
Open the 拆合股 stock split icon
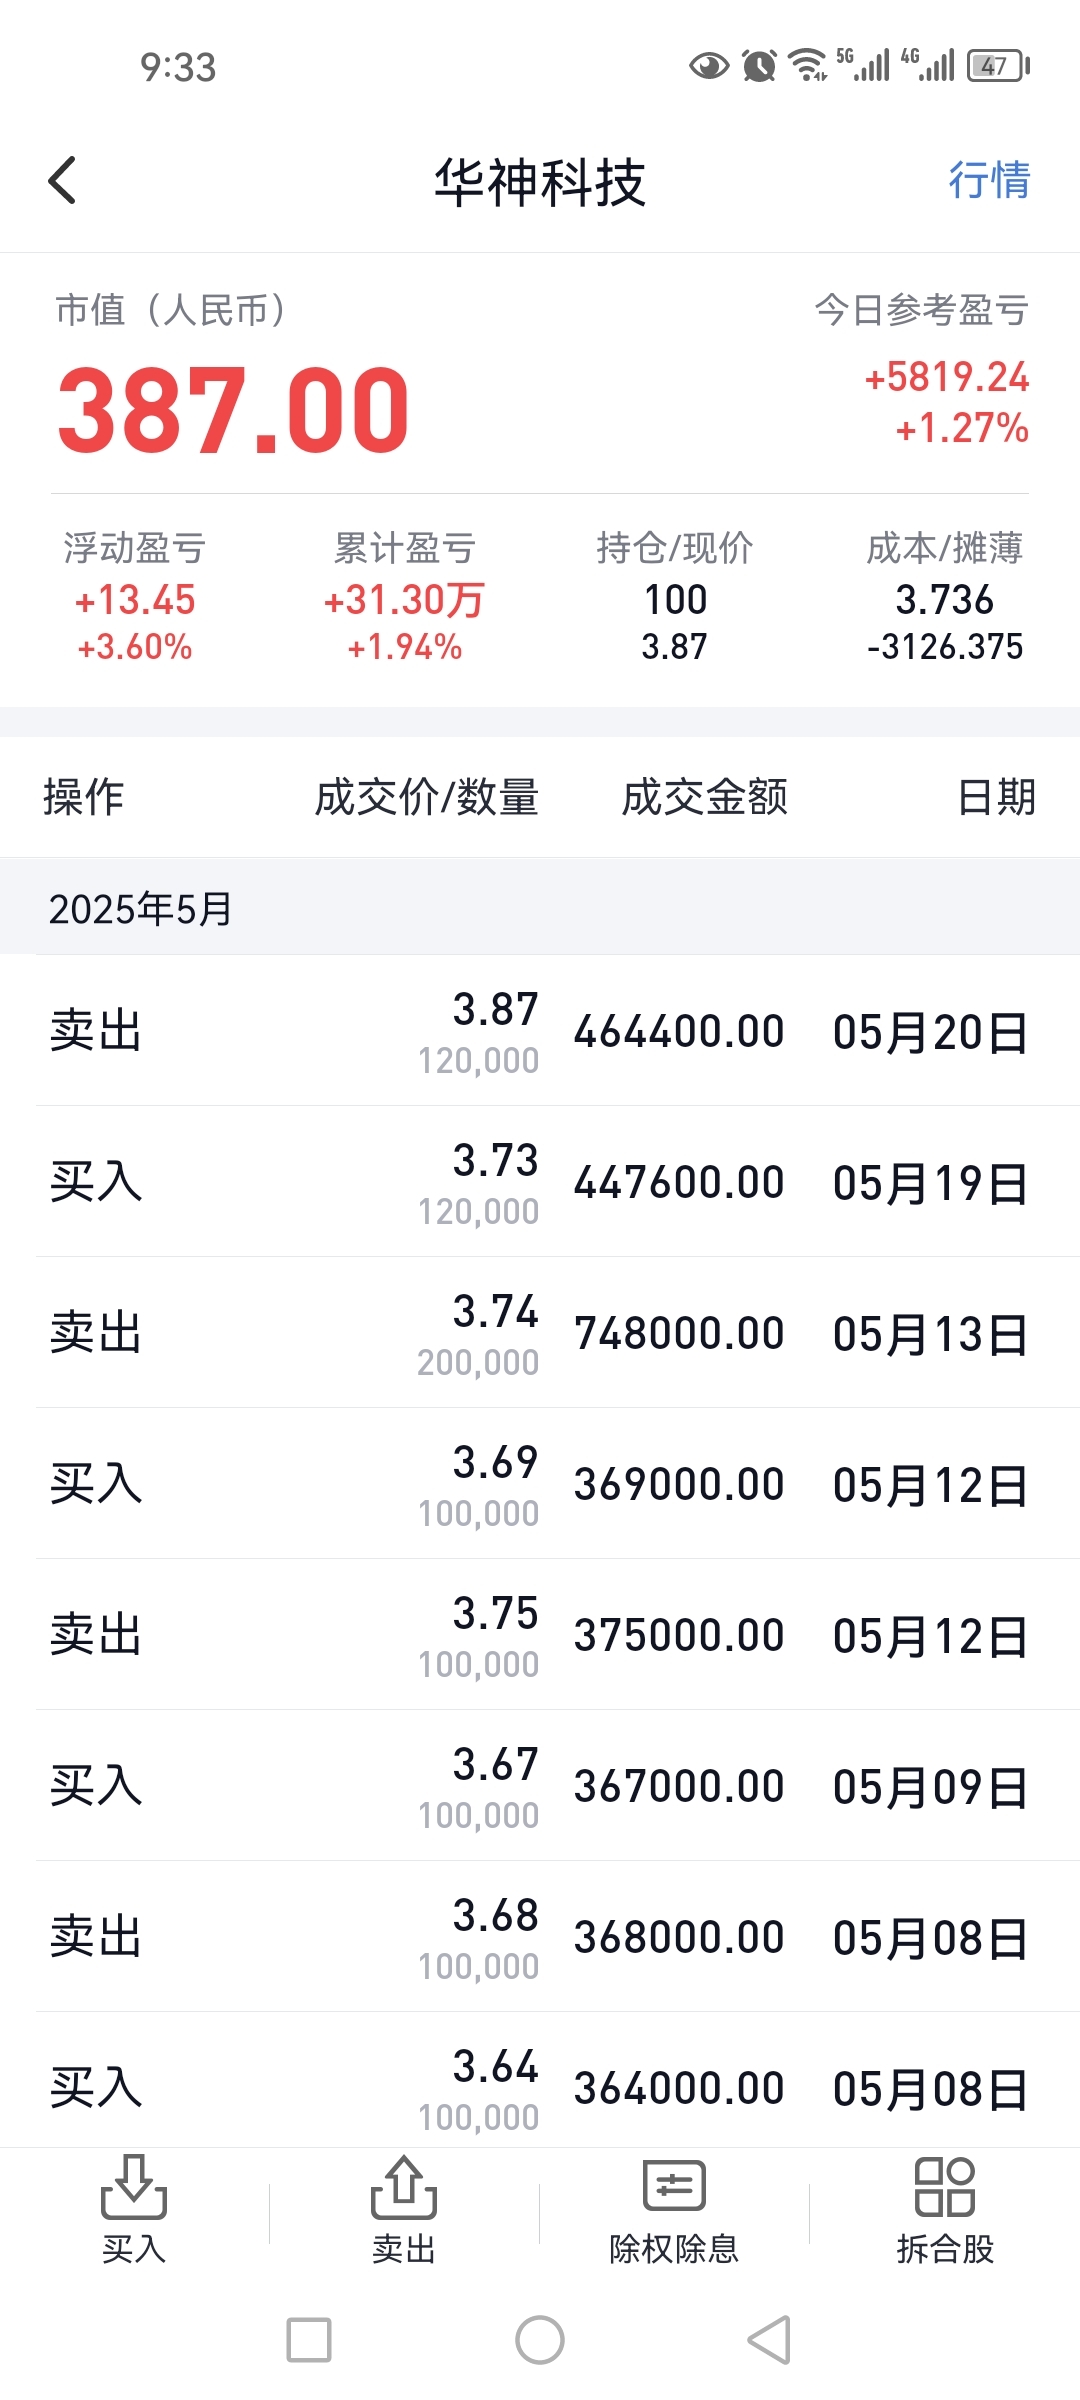pyautogui.click(x=945, y=2210)
